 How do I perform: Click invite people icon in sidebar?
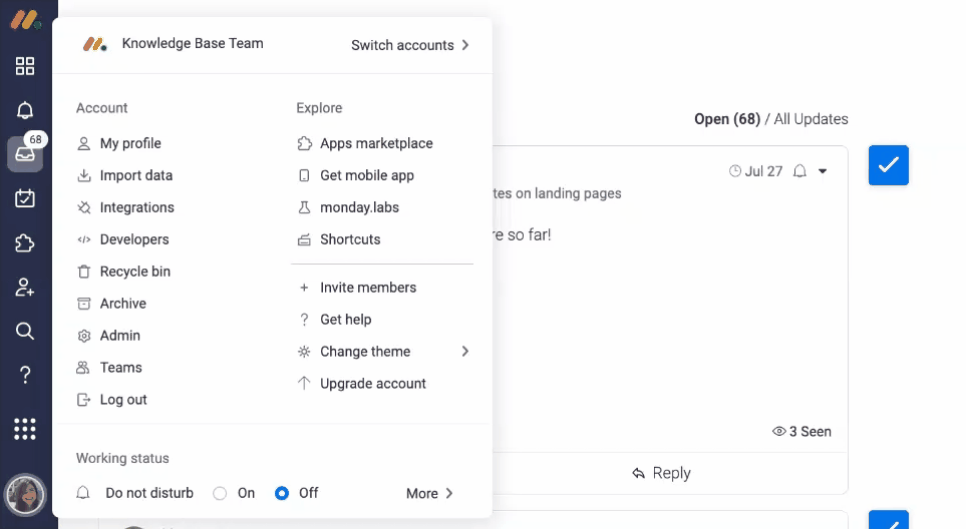point(25,287)
